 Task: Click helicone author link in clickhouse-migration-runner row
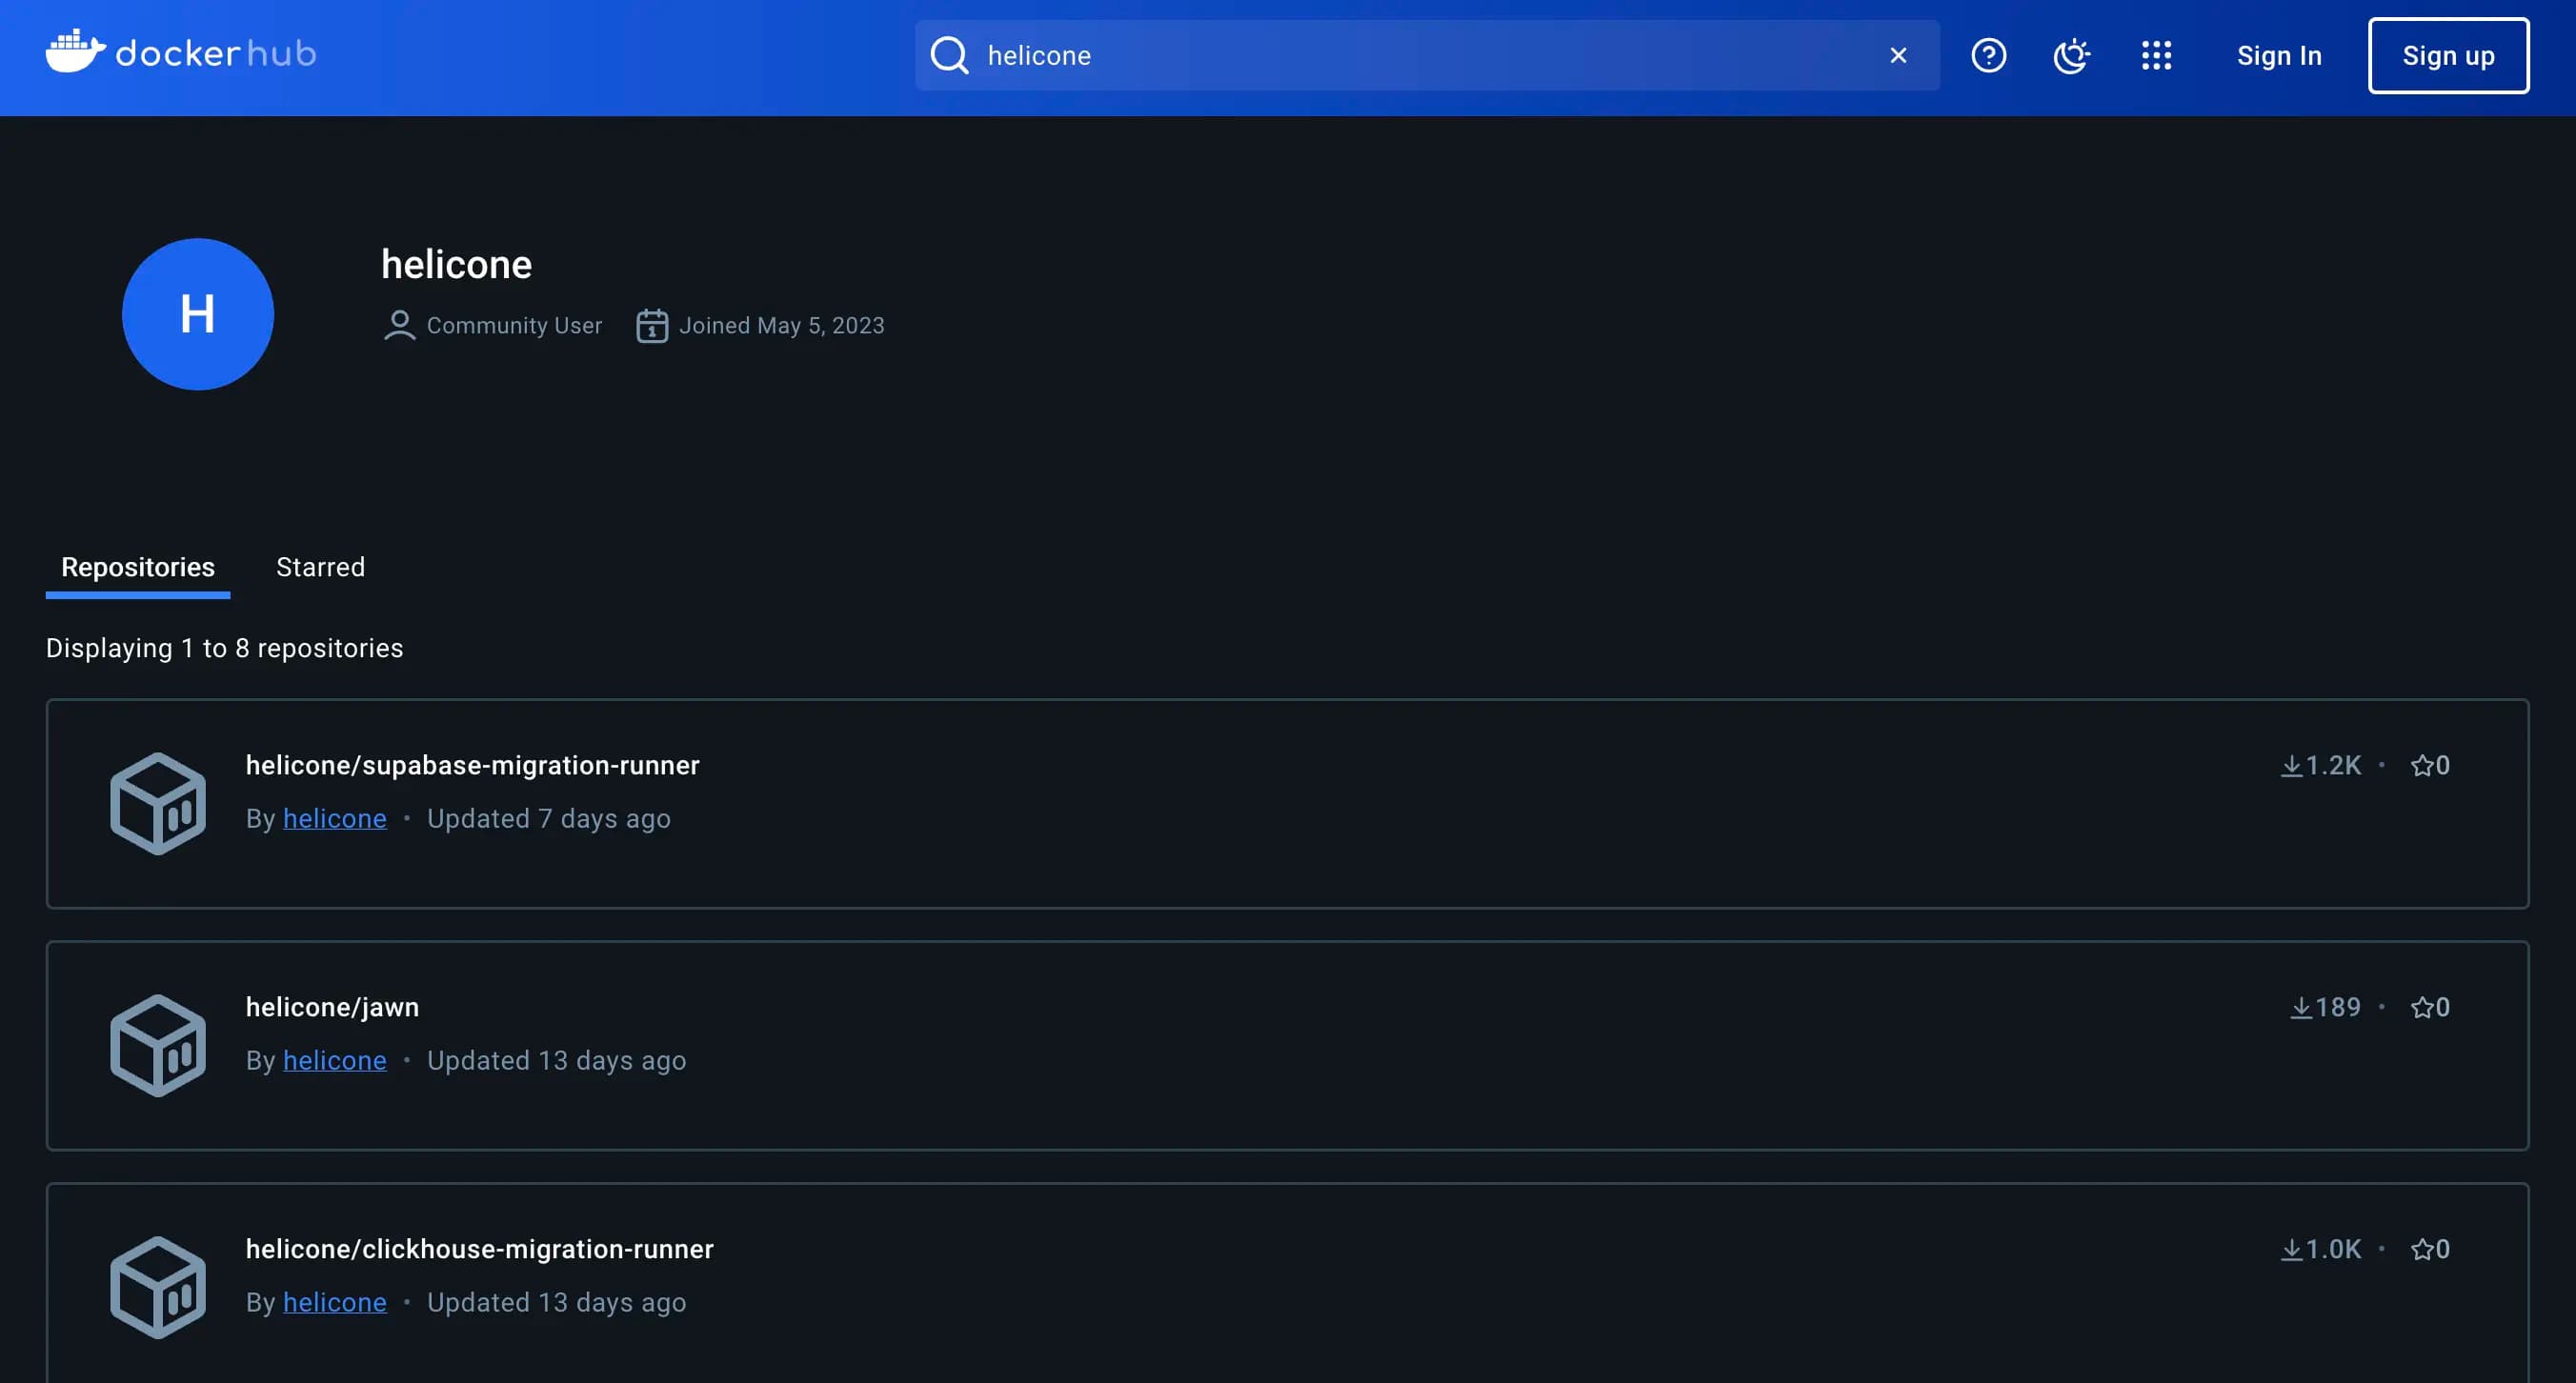point(334,1302)
